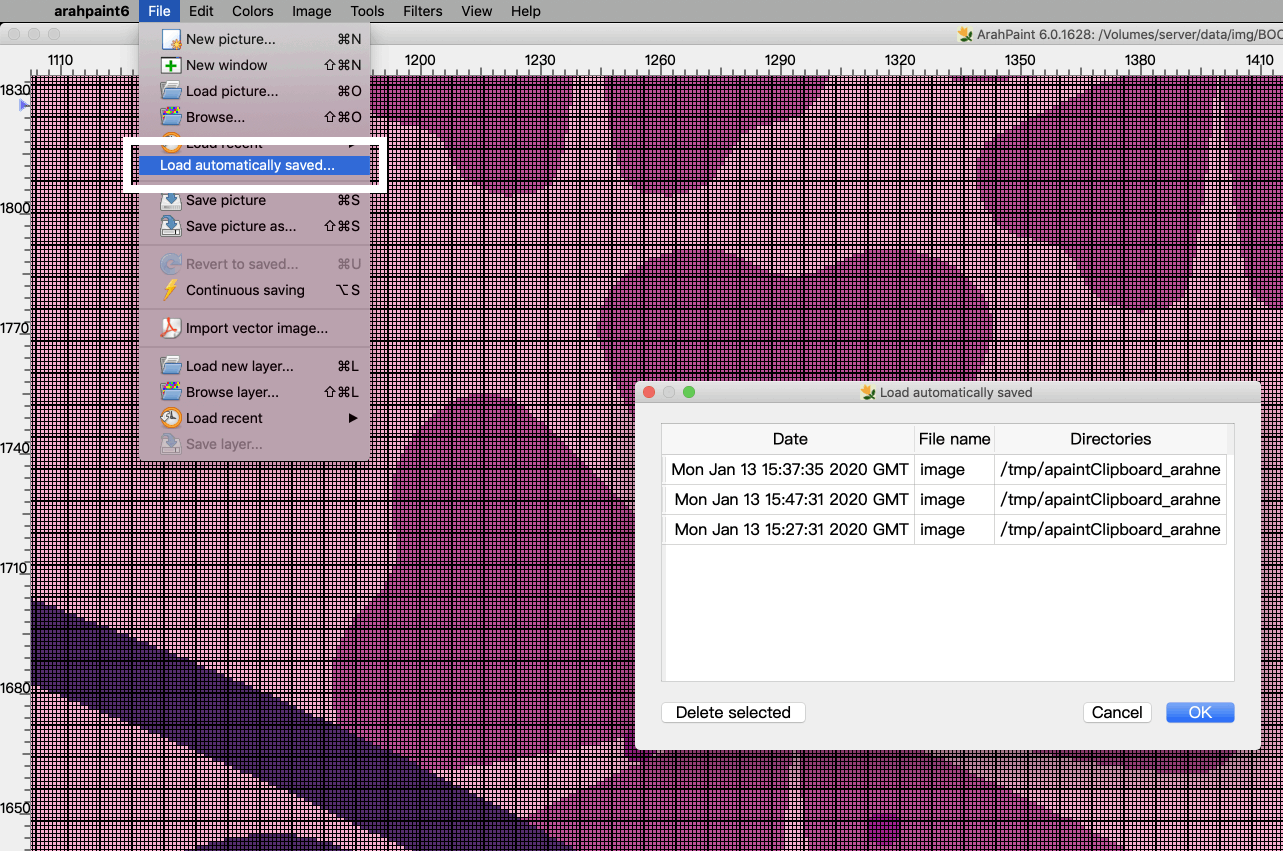Click the arahpaint6 application menu
The width and height of the screenshot is (1283, 851).
(92, 11)
